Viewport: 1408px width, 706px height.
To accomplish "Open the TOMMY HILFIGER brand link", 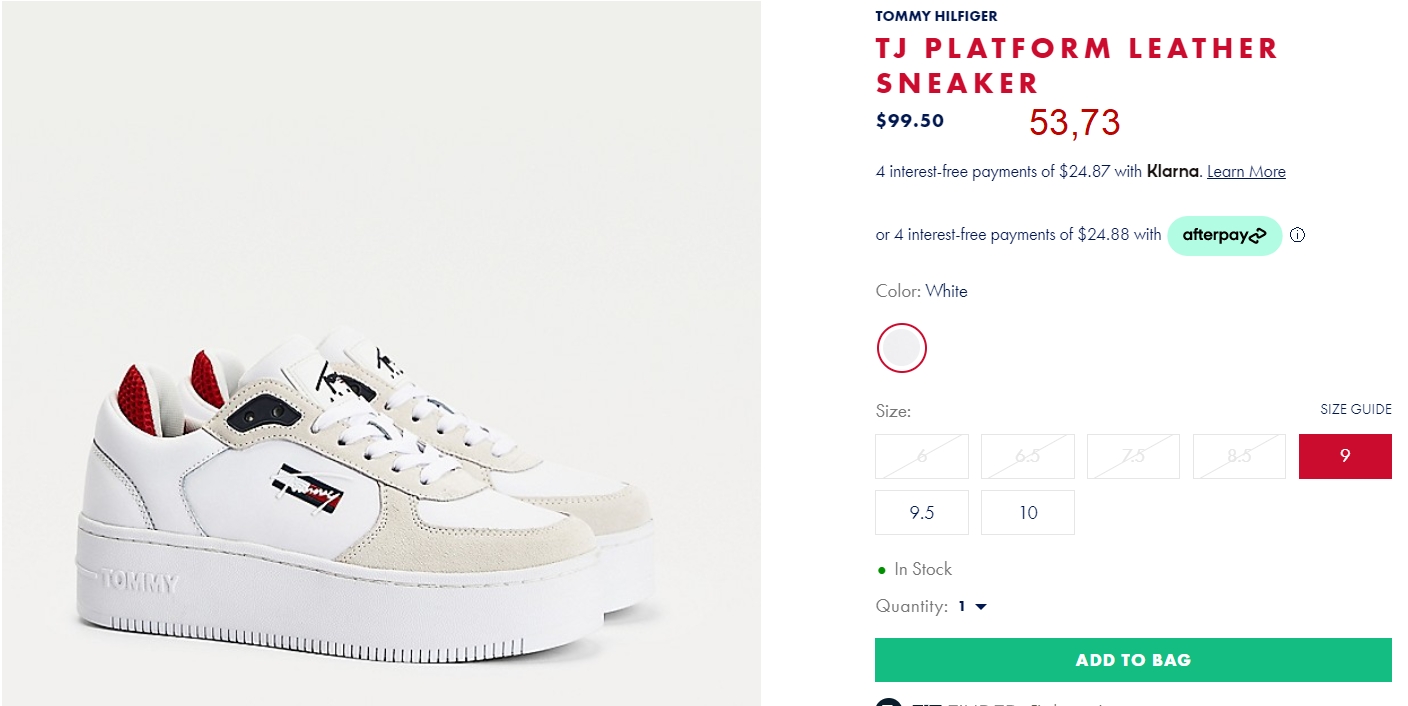I will (x=936, y=16).
